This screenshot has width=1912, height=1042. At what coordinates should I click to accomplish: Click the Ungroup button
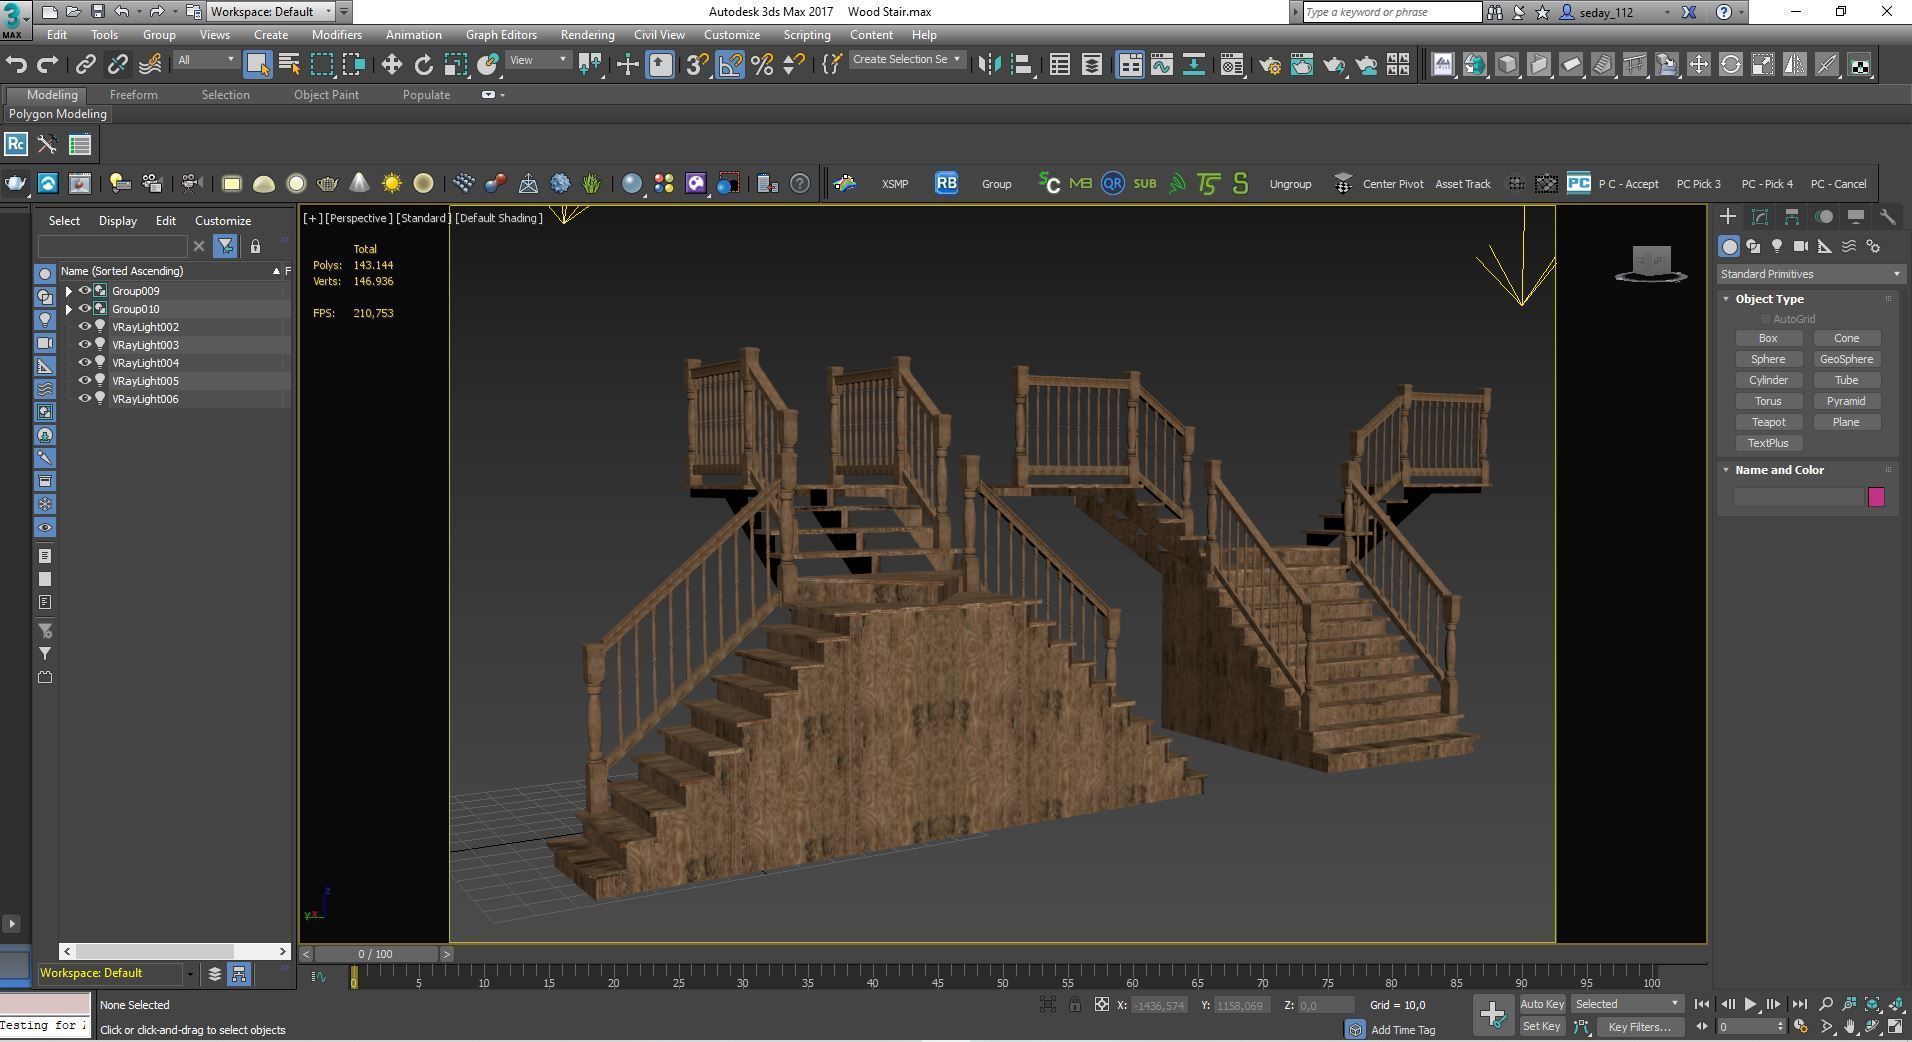pyautogui.click(x=1290, y=184)
